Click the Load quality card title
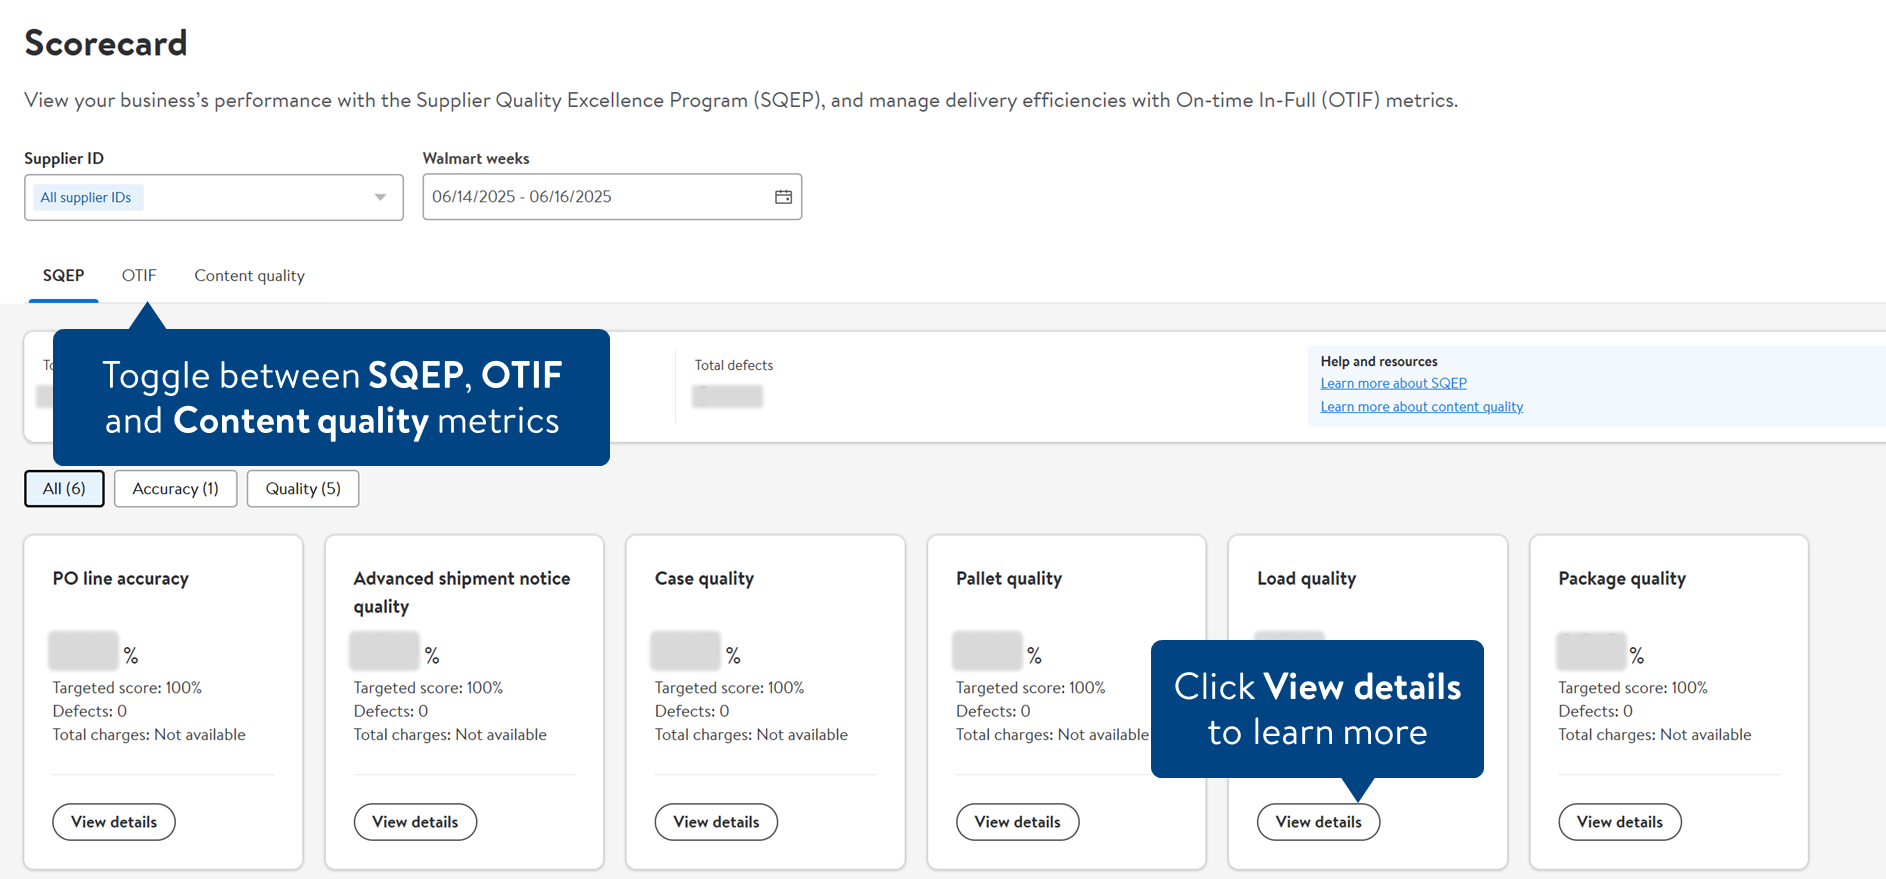Screen dimensions: 1886x879 click(x=1306, y=579)
